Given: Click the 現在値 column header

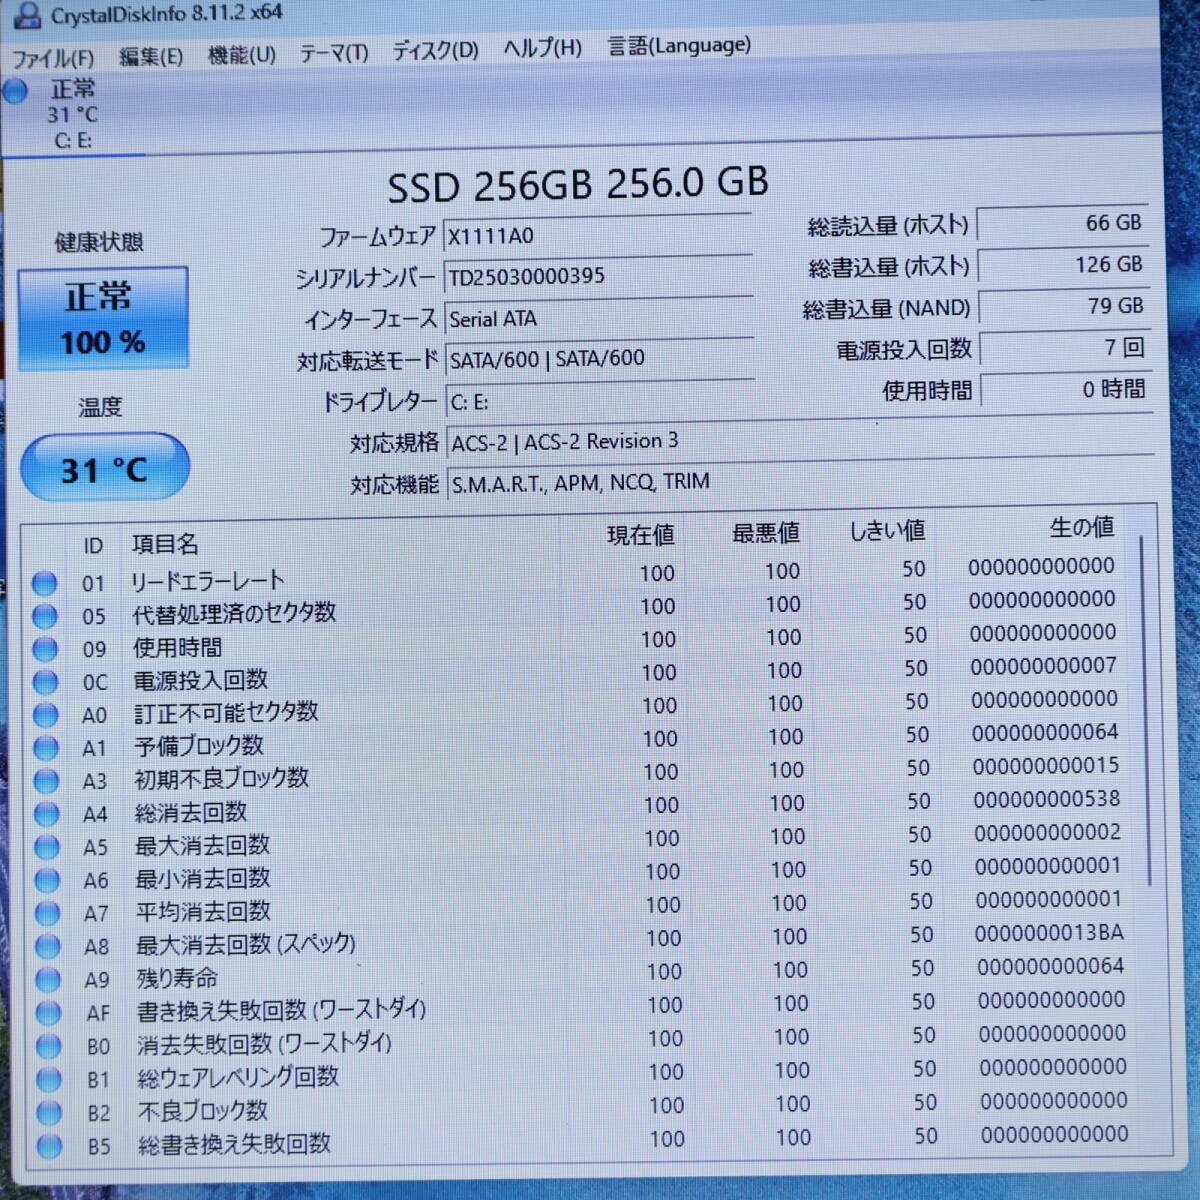Looking at the screenshot, I should click(641, 536).
